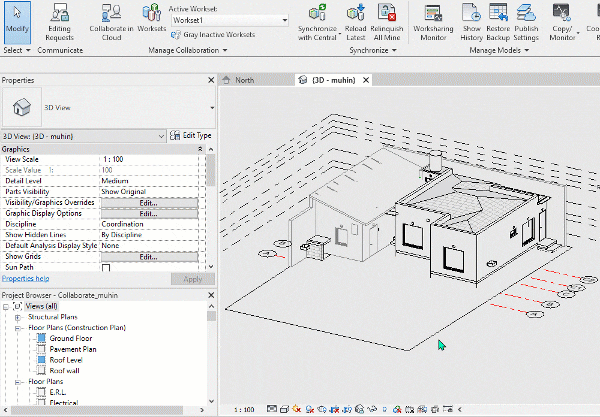
Task: Open Worksharing Monitor
Action: tap(433, 22)
